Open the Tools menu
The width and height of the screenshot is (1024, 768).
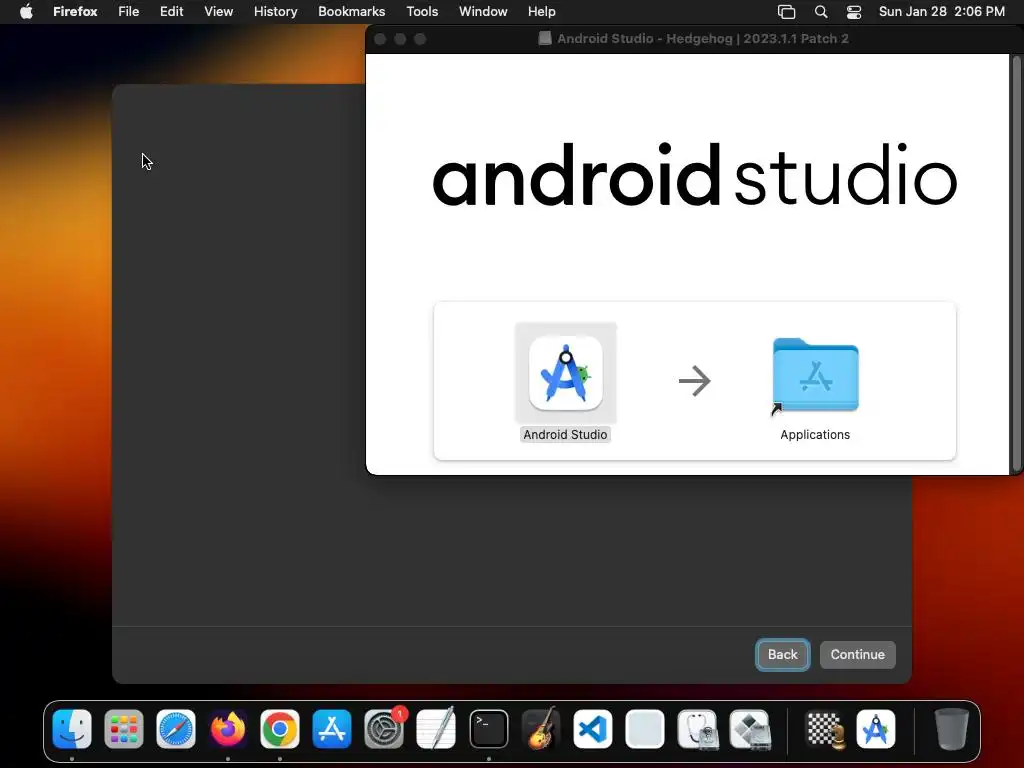422,12
